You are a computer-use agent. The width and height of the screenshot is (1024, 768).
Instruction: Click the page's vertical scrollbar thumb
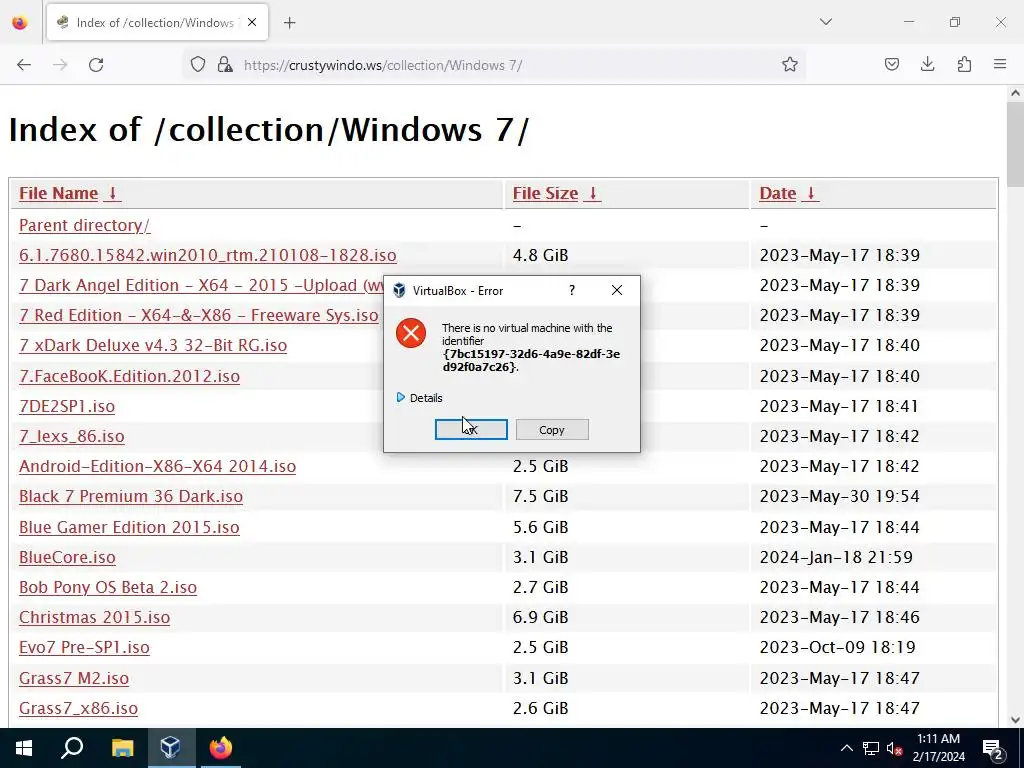[x=1015, y=144]
